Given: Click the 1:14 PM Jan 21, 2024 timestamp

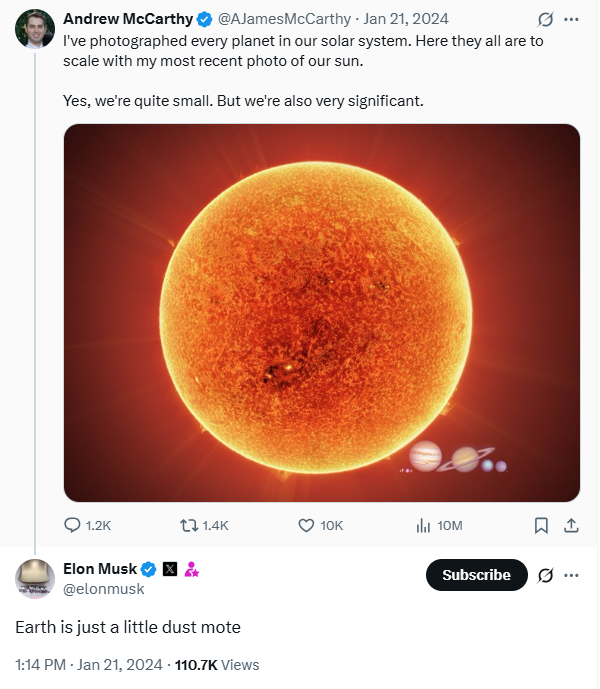Looking at the screenshot, I should (x=90, y=664).
